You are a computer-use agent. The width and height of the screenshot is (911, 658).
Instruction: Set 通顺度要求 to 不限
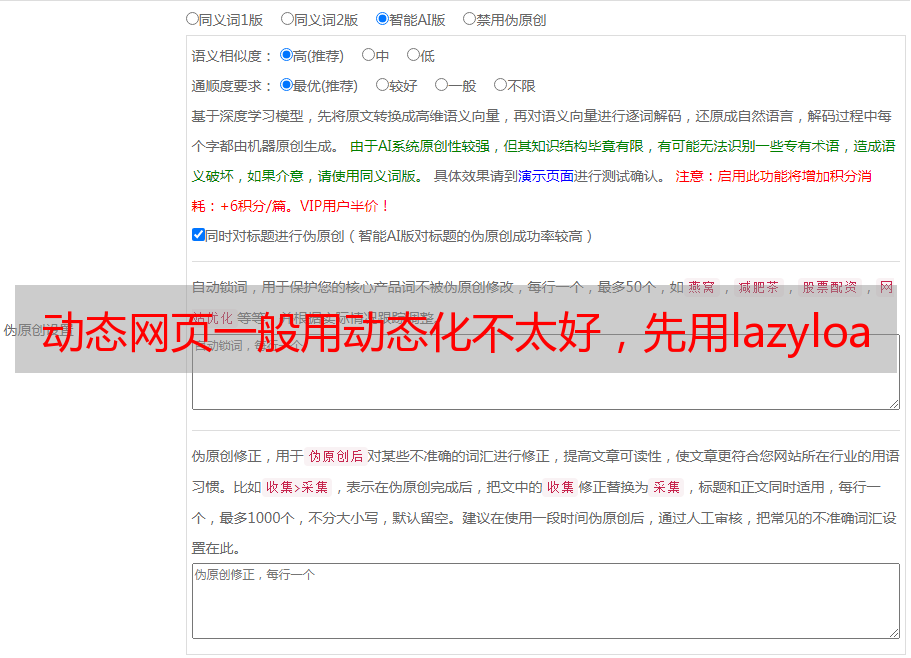[x=500, y=85]
